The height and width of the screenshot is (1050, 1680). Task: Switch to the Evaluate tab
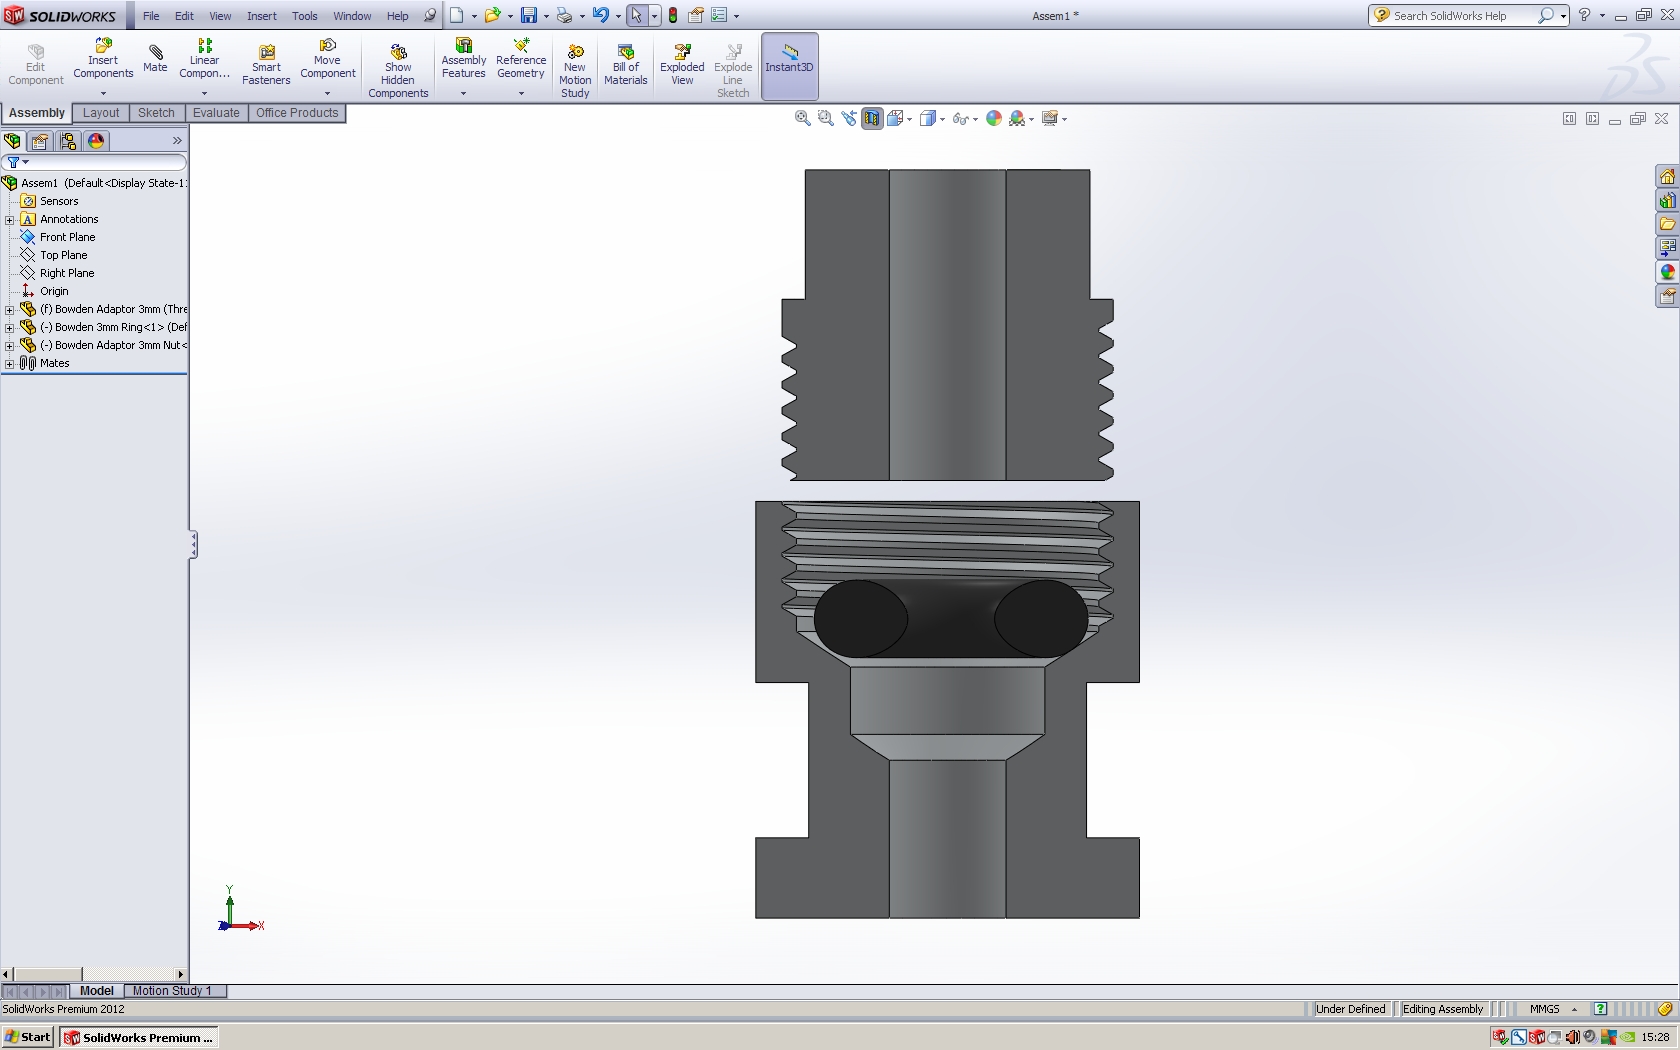coord(216,113)
